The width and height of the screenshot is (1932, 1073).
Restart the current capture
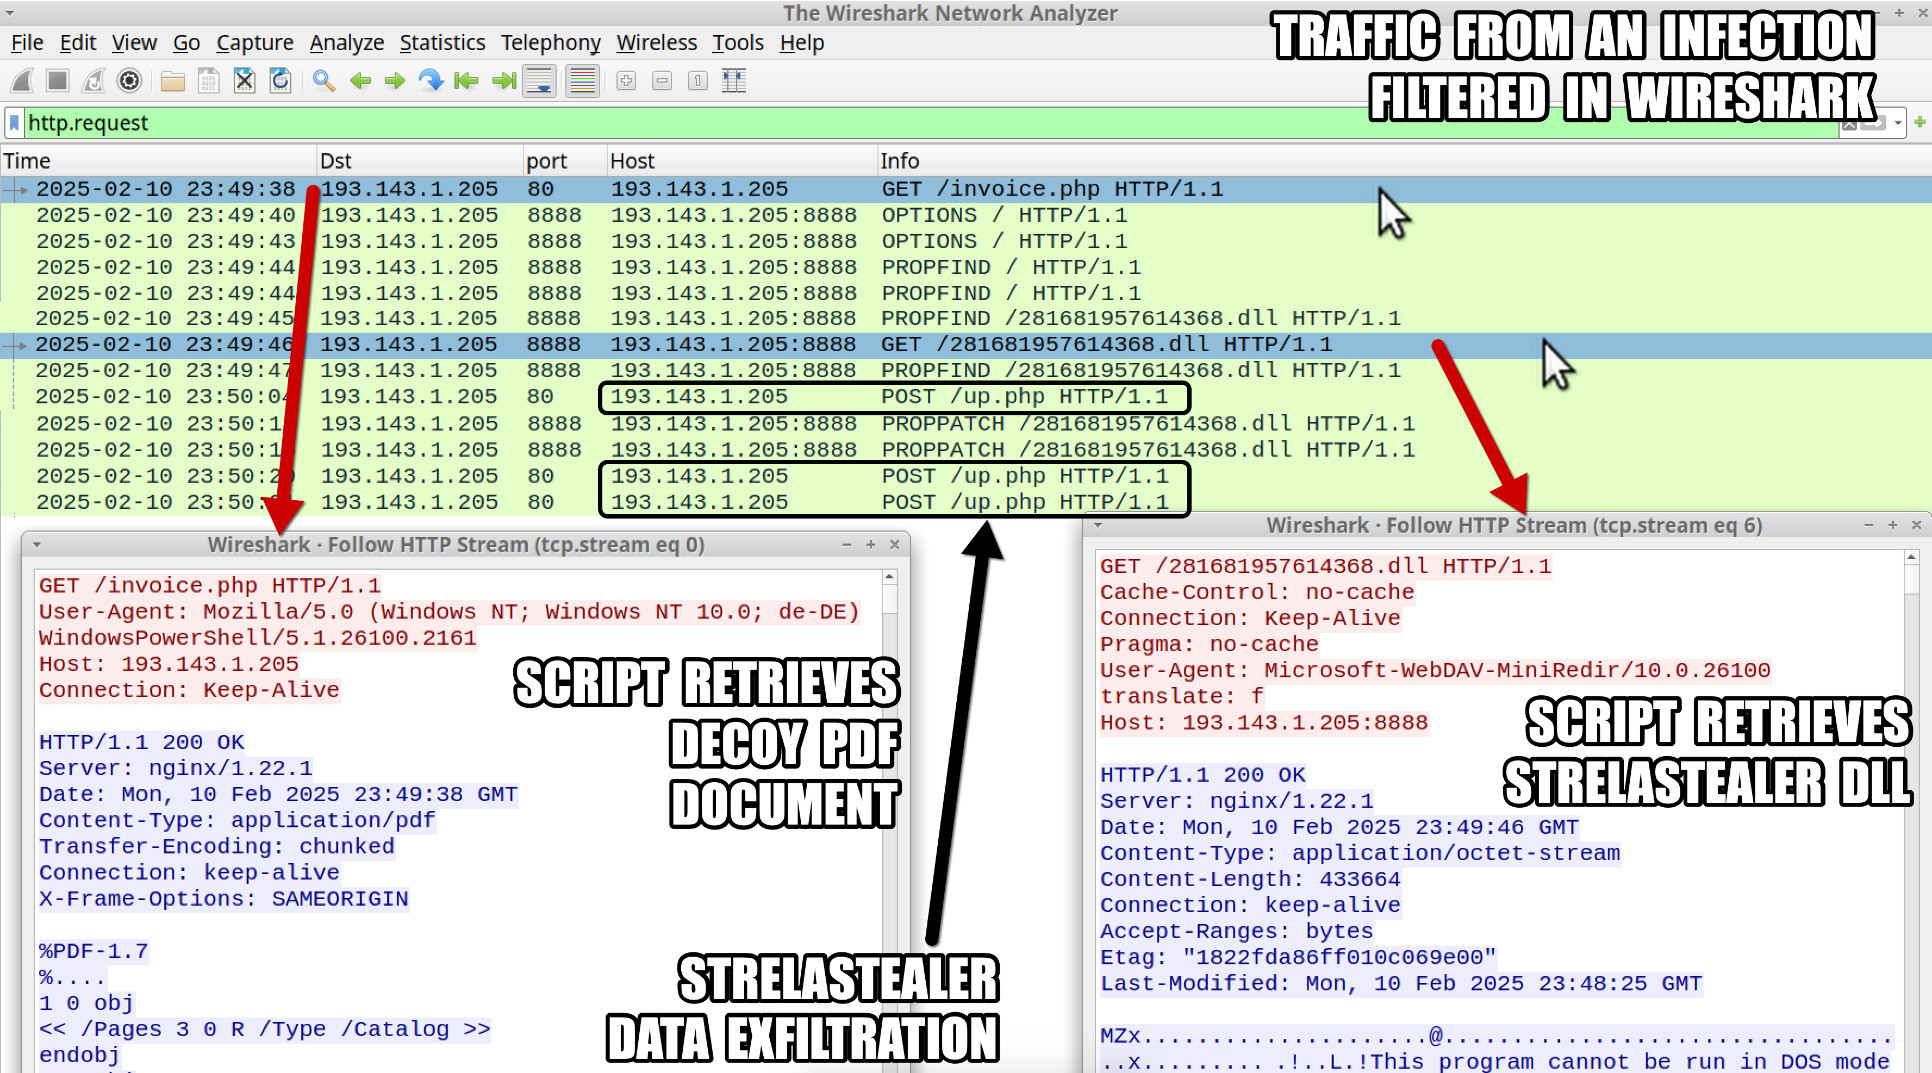click(94, 81)
